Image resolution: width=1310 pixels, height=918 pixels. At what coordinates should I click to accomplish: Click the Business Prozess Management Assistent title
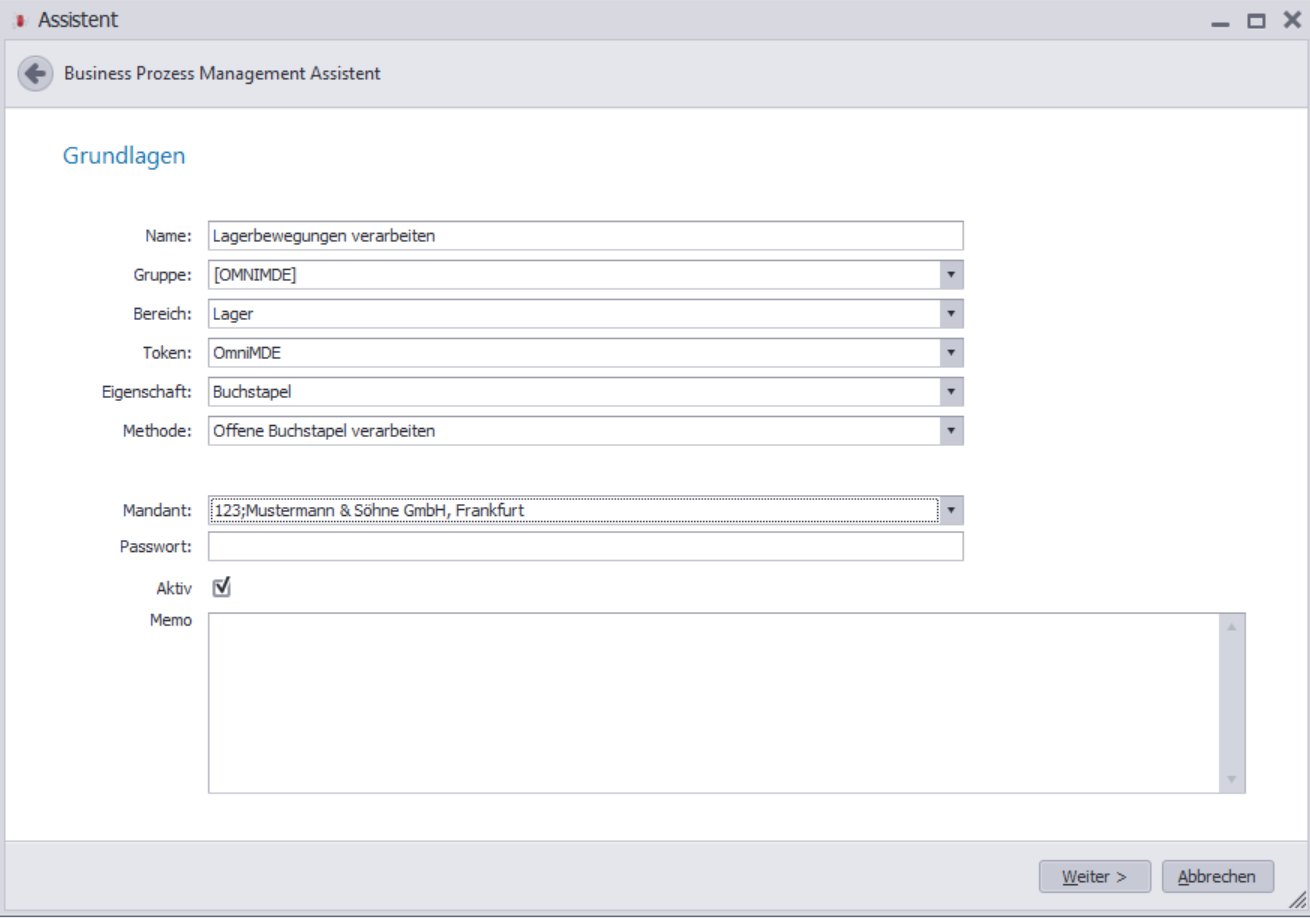[222, 74]
